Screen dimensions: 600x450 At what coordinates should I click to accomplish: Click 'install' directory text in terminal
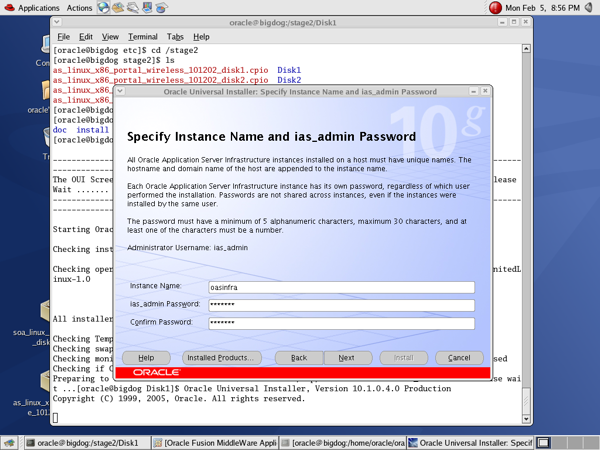tap(93, 130)
